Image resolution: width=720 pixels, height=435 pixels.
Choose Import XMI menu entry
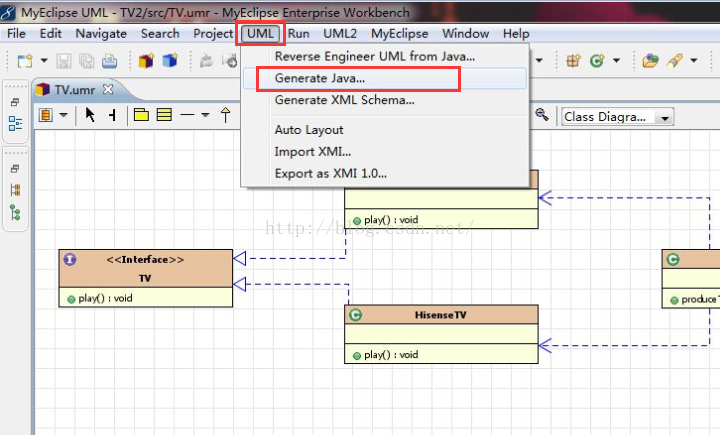coord(385,152)
